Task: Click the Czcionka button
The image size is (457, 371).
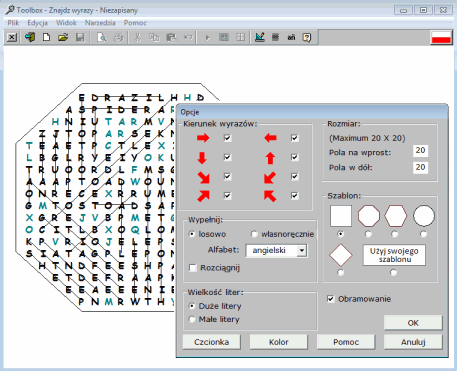Action: coord(212,342)
